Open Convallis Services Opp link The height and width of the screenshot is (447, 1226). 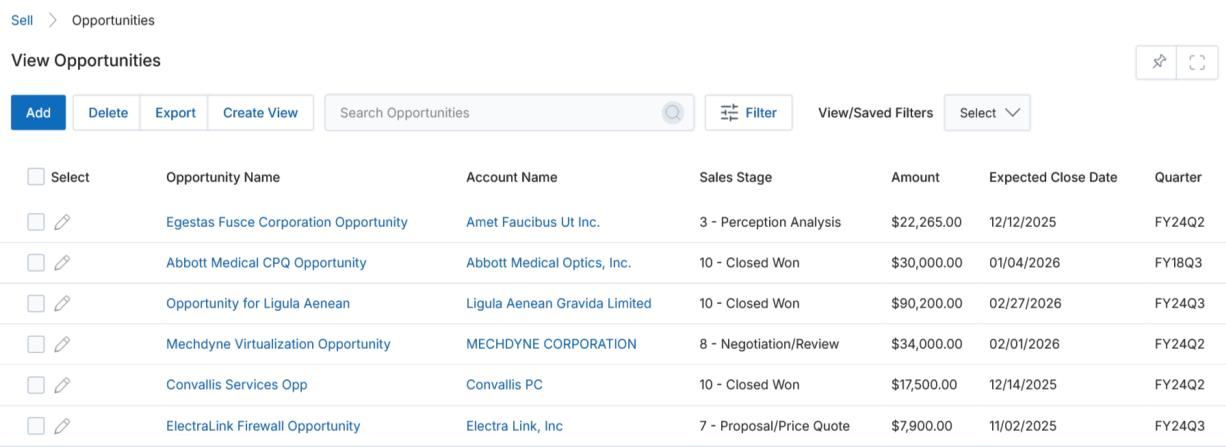click(237, 385)
